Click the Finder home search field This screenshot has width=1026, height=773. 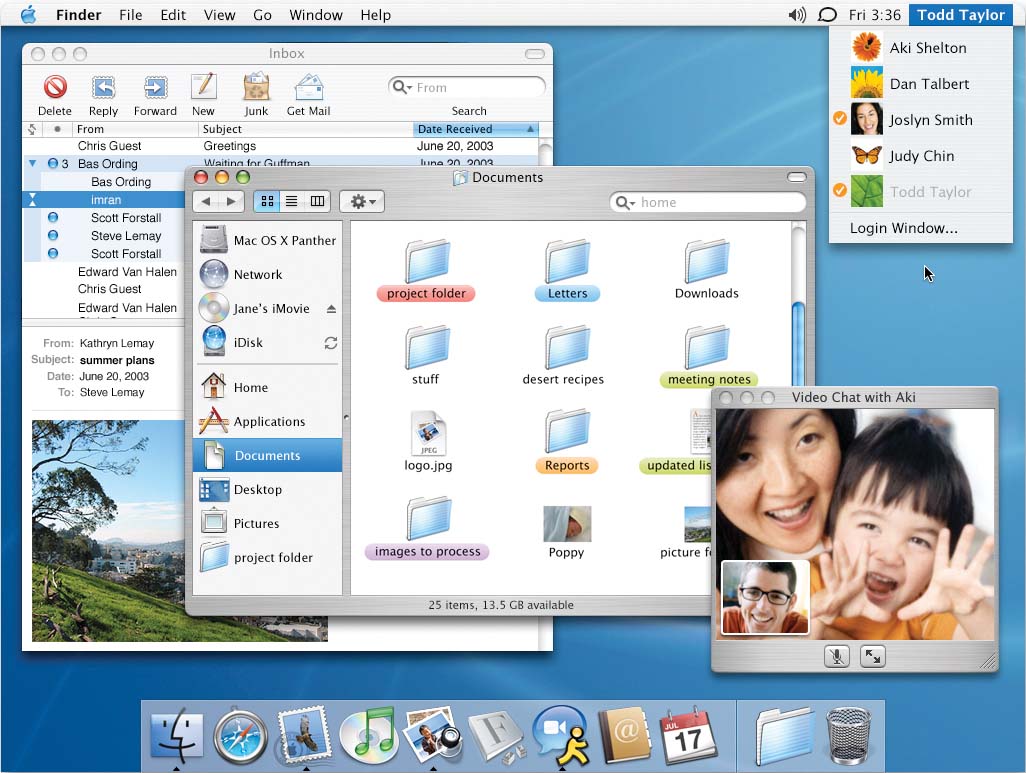[x=718, y=203]
